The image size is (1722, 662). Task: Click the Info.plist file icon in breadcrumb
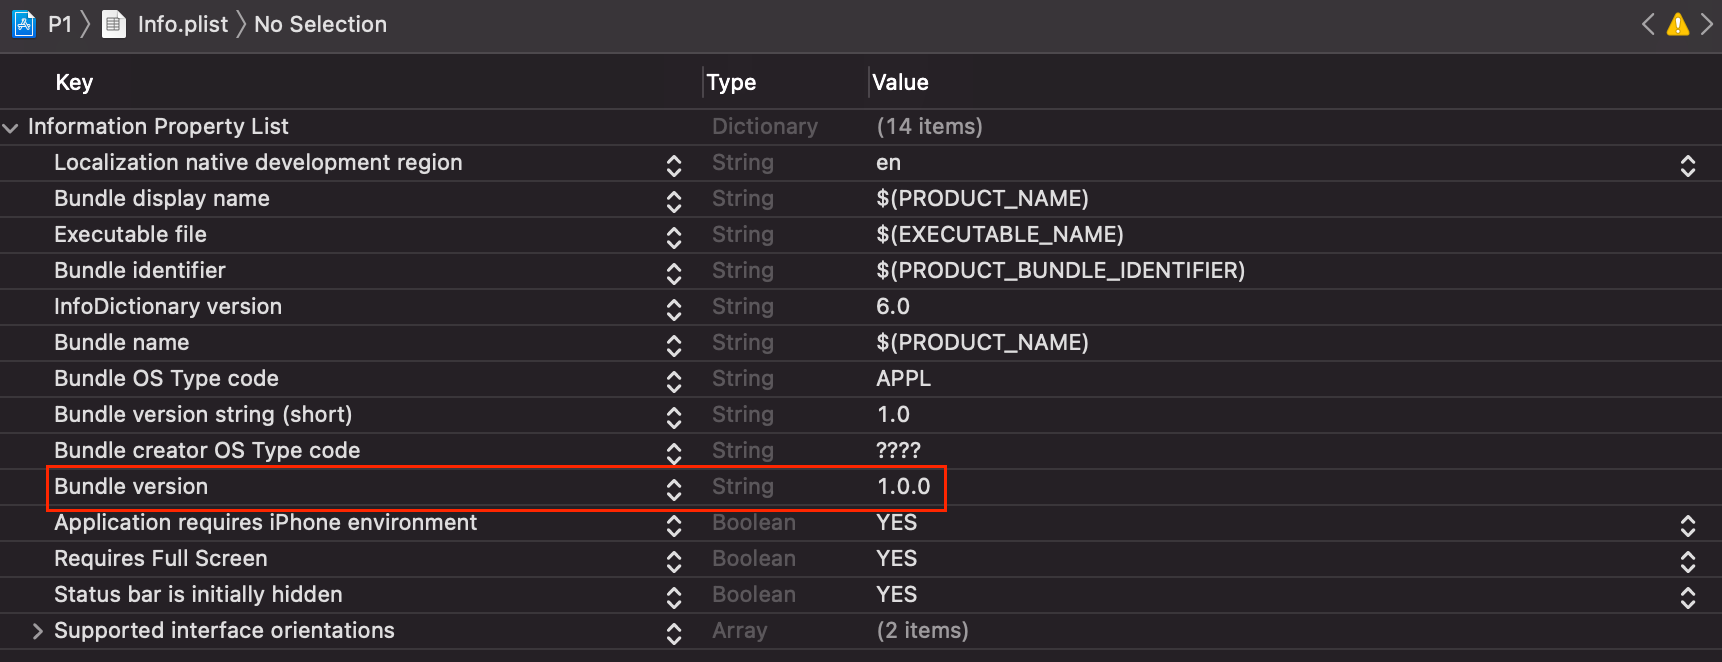(115, 24)
